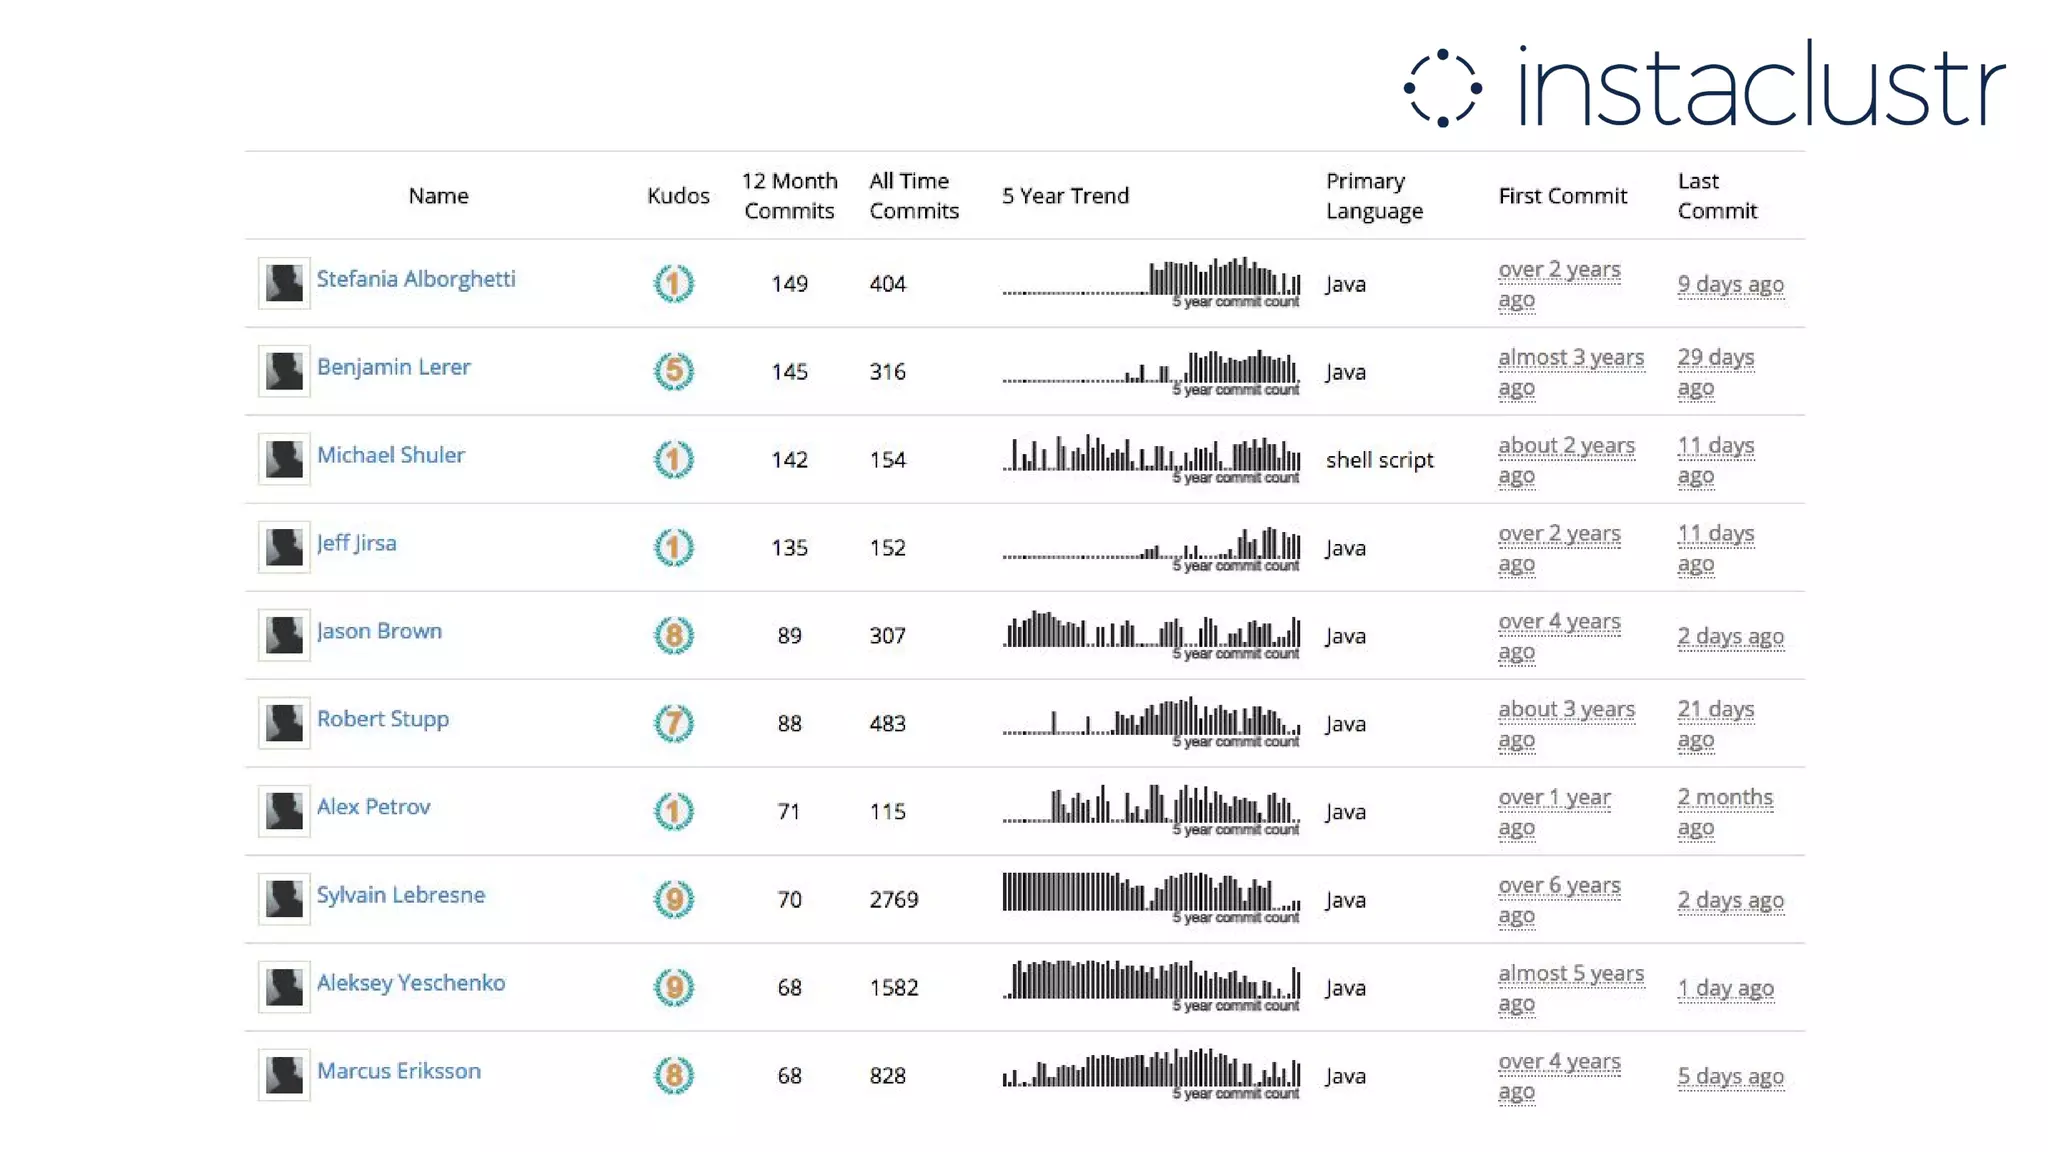The height and width of the screenshot is (1152, 2048).
Task: Click Michael Shuler's avatar thumbnail
Action: click(x=284, y=459)
